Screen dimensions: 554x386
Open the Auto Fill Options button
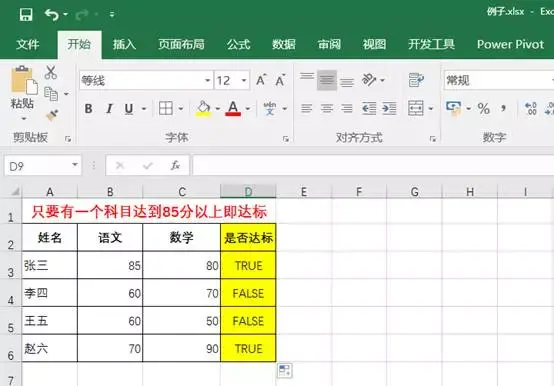click(284, 371)
